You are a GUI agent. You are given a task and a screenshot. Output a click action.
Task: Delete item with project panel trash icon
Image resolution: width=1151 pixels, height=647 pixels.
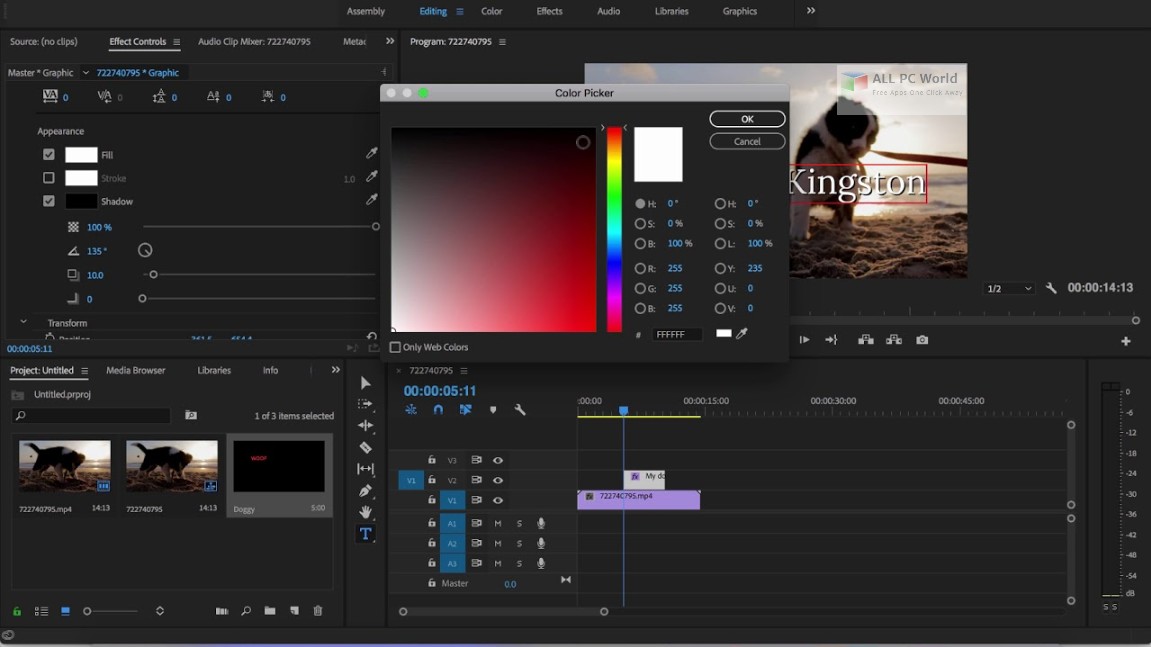(x=318, y=611)
